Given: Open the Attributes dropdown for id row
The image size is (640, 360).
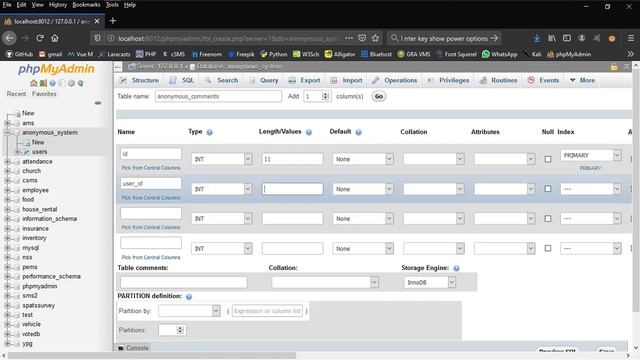Looking at the screenshot, I should tap(504, 159).
